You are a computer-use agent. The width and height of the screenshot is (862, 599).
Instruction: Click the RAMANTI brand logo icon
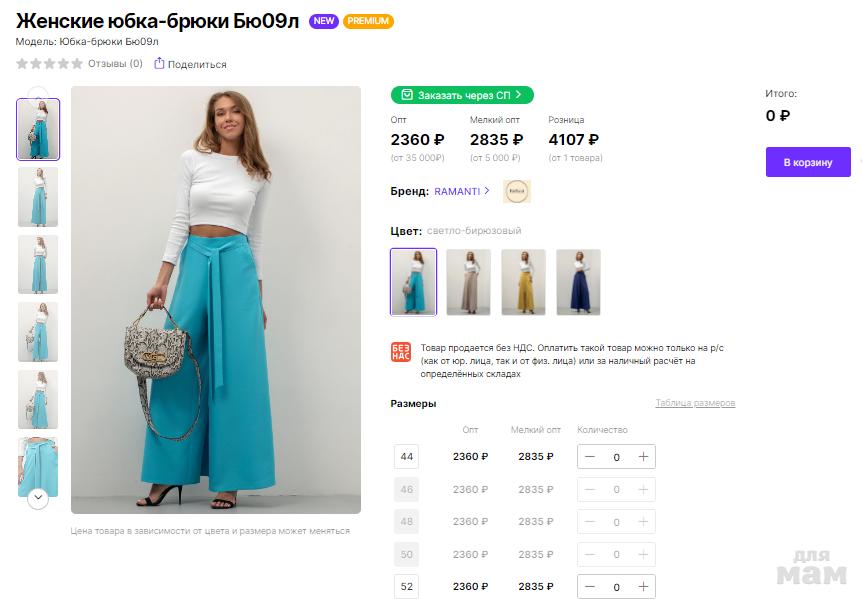point(517,191)
